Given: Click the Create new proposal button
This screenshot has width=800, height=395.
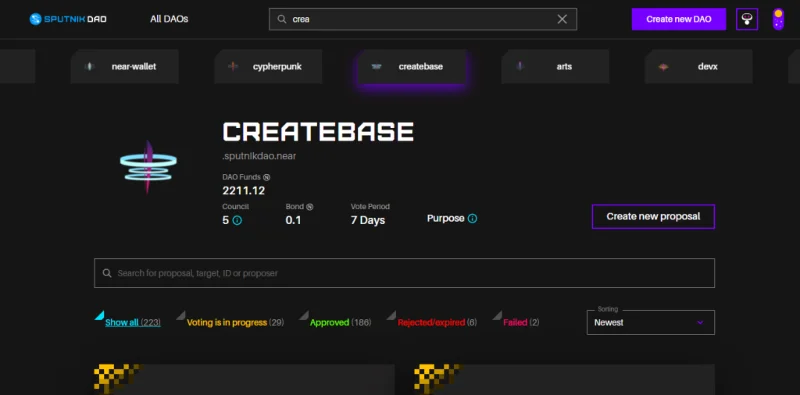Looking at the screenshot, I should point(653,216).
